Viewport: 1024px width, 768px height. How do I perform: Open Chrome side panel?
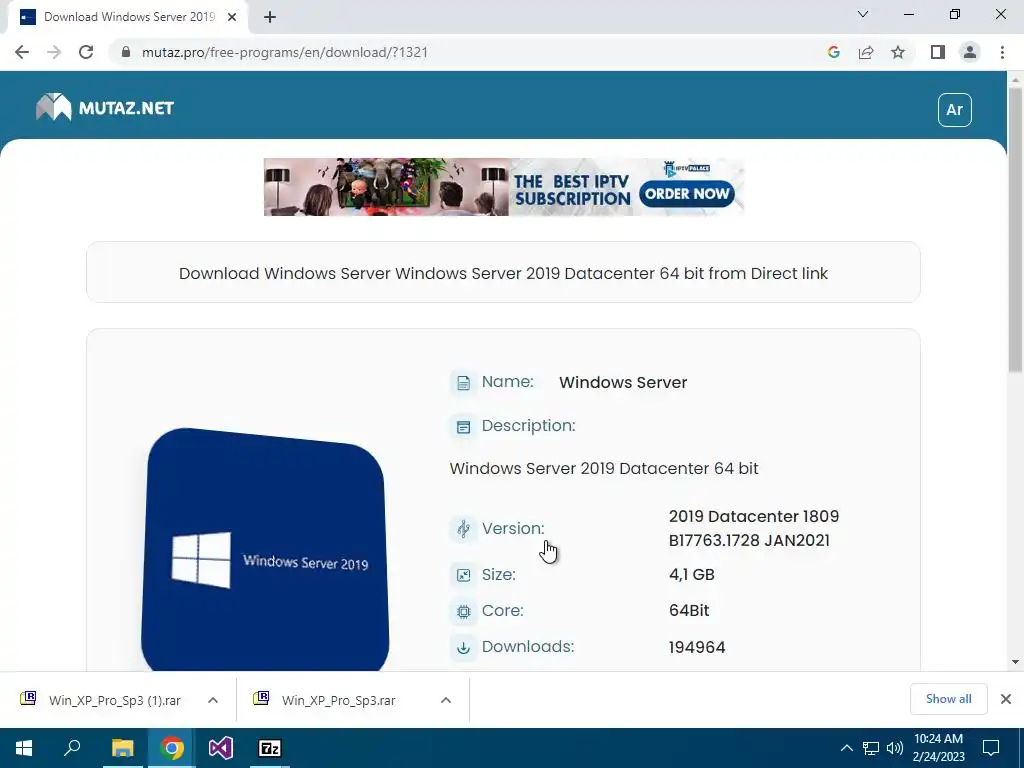(x=938, y=52)
